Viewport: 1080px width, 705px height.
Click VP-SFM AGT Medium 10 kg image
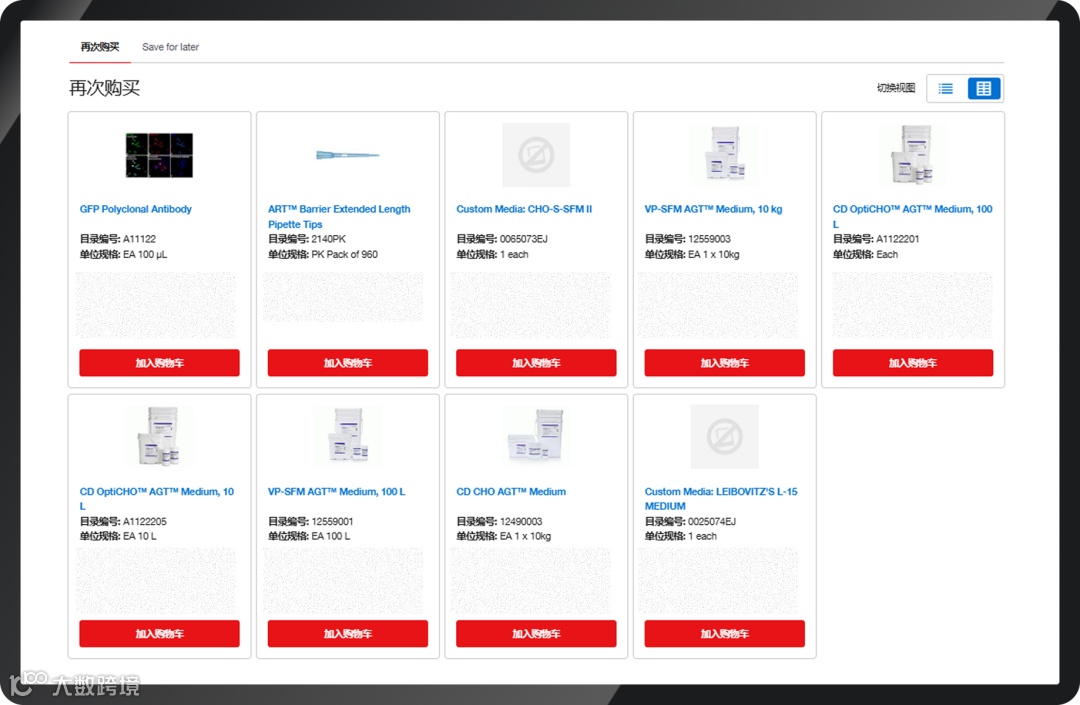click(725, 154)
